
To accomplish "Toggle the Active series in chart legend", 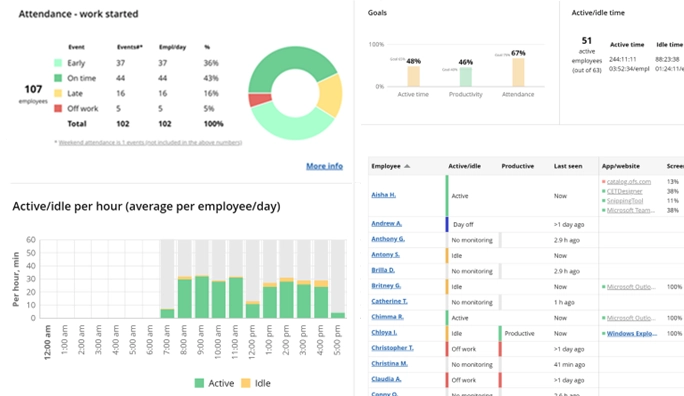I will click(214, 383).
